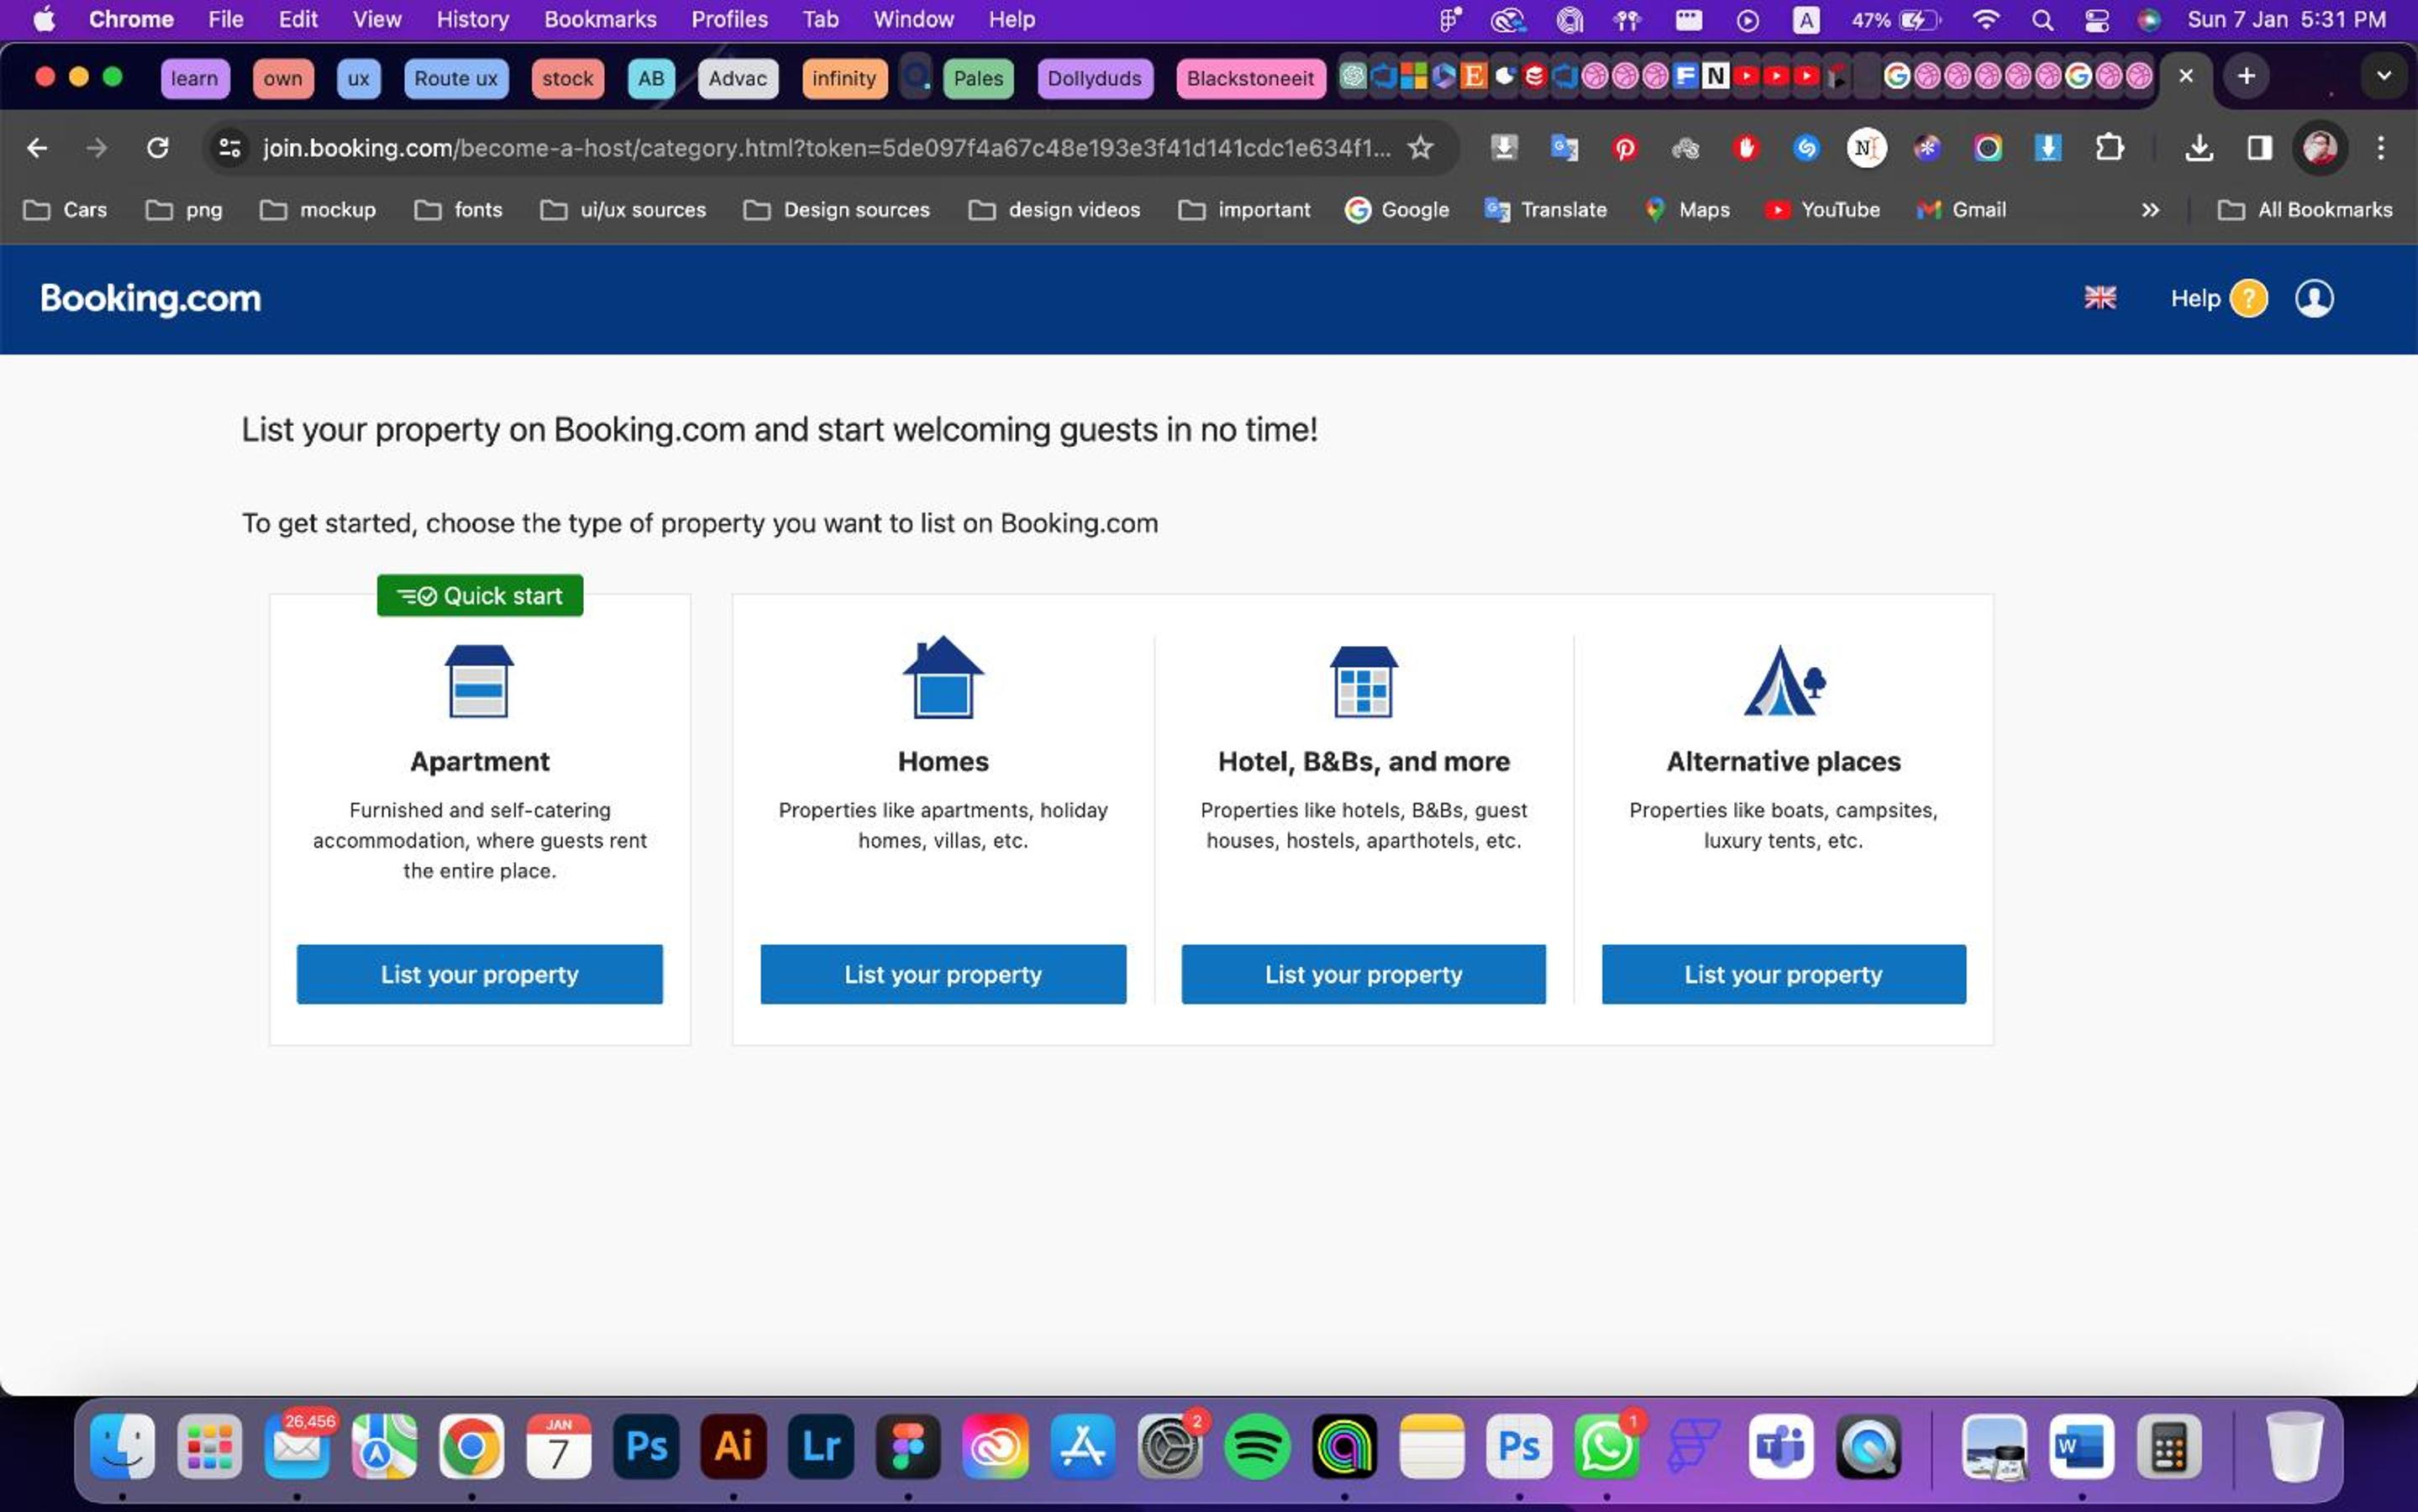Go back with the browser back arrow
The width and height of the screenshot is (2418, 1512).
click(x=37, y=148)
